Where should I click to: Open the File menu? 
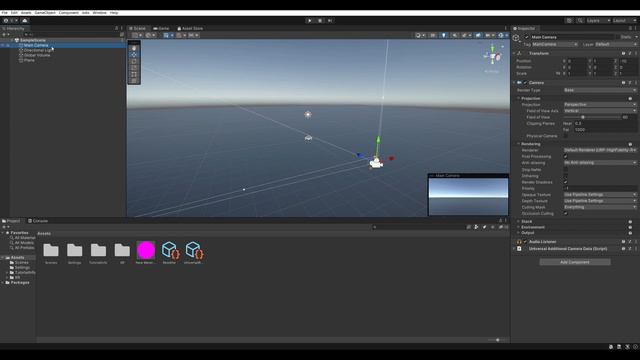(x=4, y=13)
